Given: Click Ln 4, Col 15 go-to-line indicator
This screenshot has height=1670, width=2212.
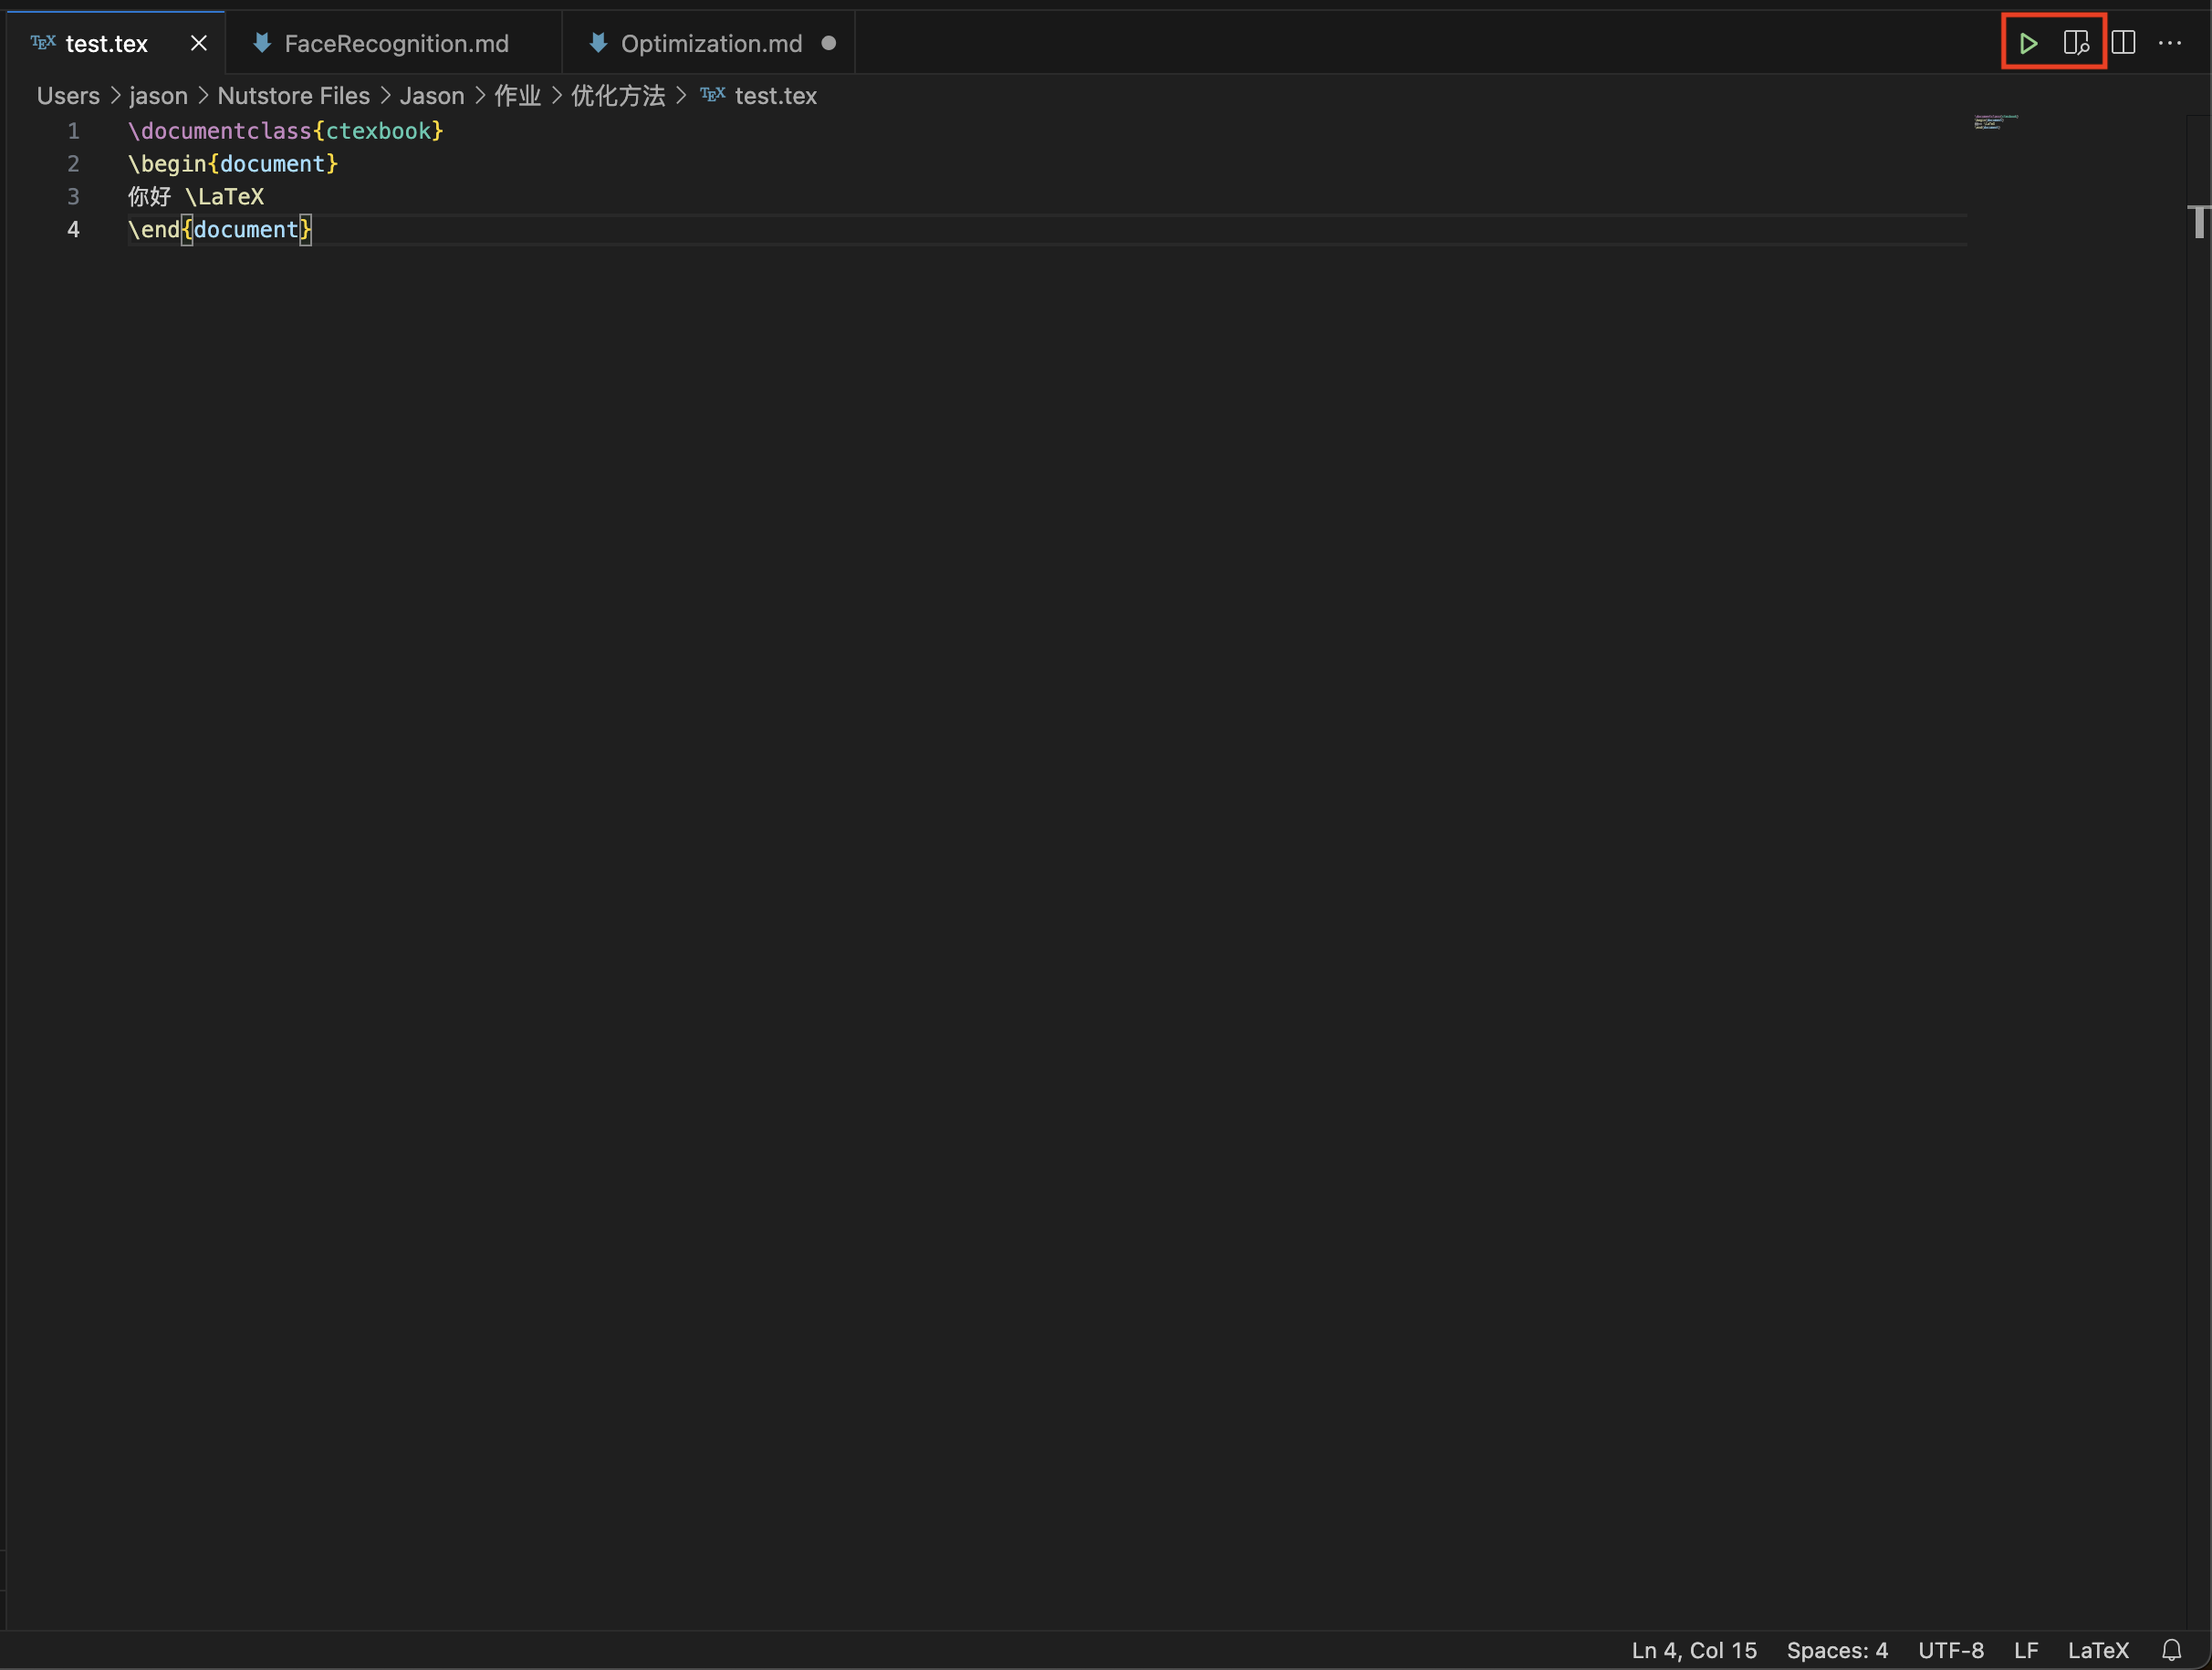Looking at the screenshot, I should click(x=1694, y=1650).
